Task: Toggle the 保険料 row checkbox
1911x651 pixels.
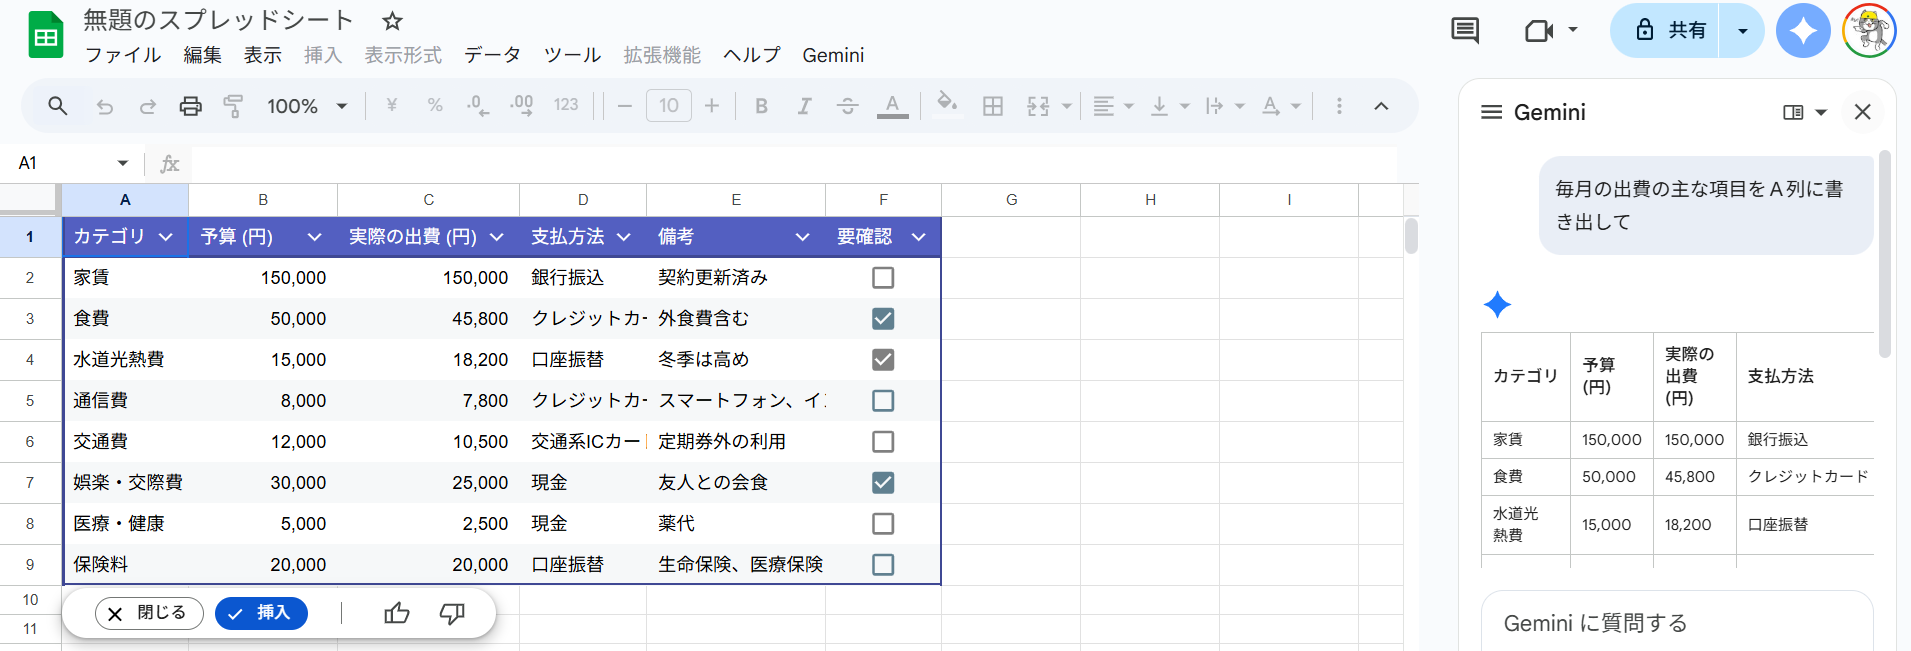Action: coord(882,565)
